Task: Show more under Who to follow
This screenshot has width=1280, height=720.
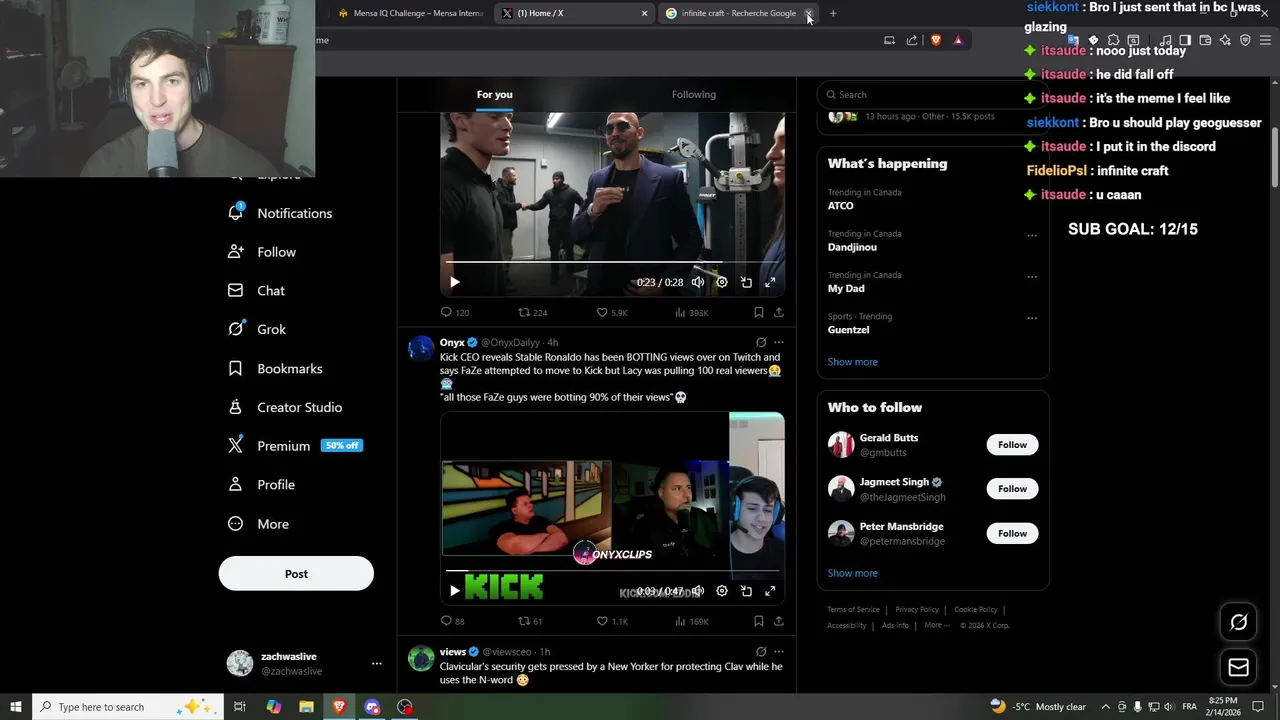Action: tap(853, 573)
